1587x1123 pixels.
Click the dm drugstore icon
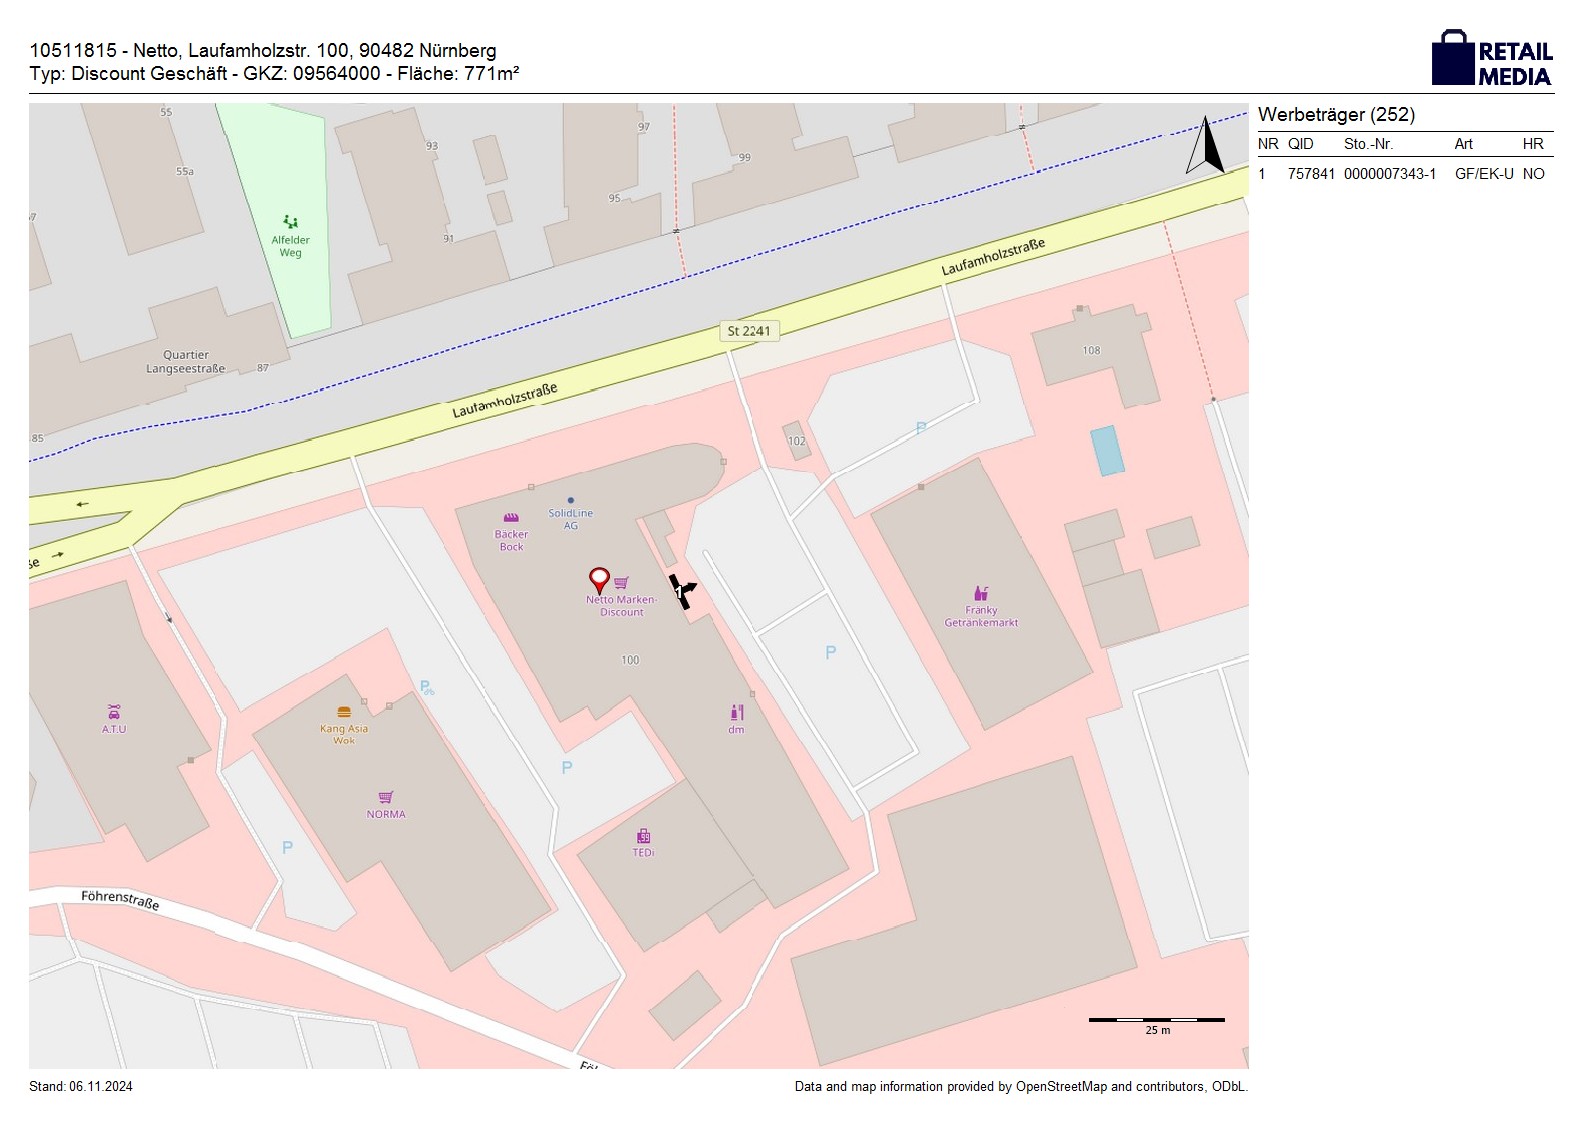737,712
